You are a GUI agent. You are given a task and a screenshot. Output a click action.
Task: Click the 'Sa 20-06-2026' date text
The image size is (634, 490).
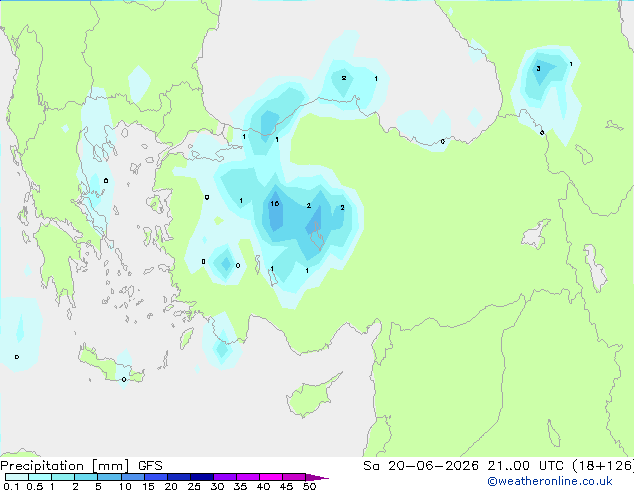click(421, 466)
